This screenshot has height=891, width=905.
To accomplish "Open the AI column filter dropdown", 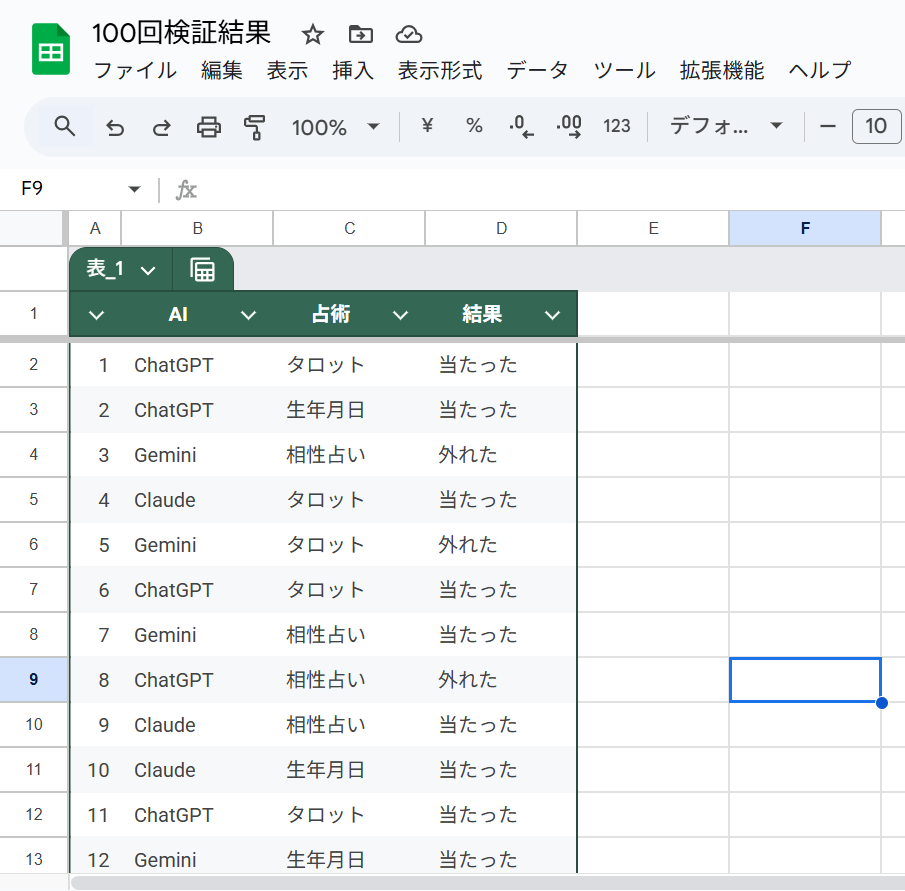I will pyautogui.click(x=248, y=313).
